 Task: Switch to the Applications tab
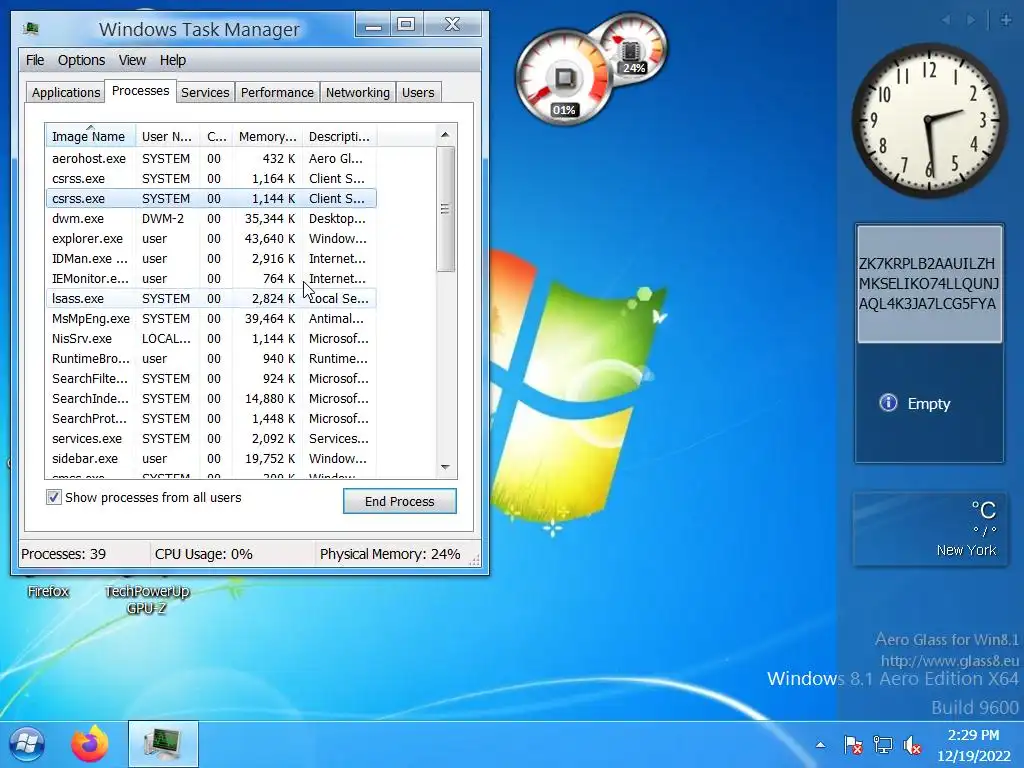pos(66,93)
